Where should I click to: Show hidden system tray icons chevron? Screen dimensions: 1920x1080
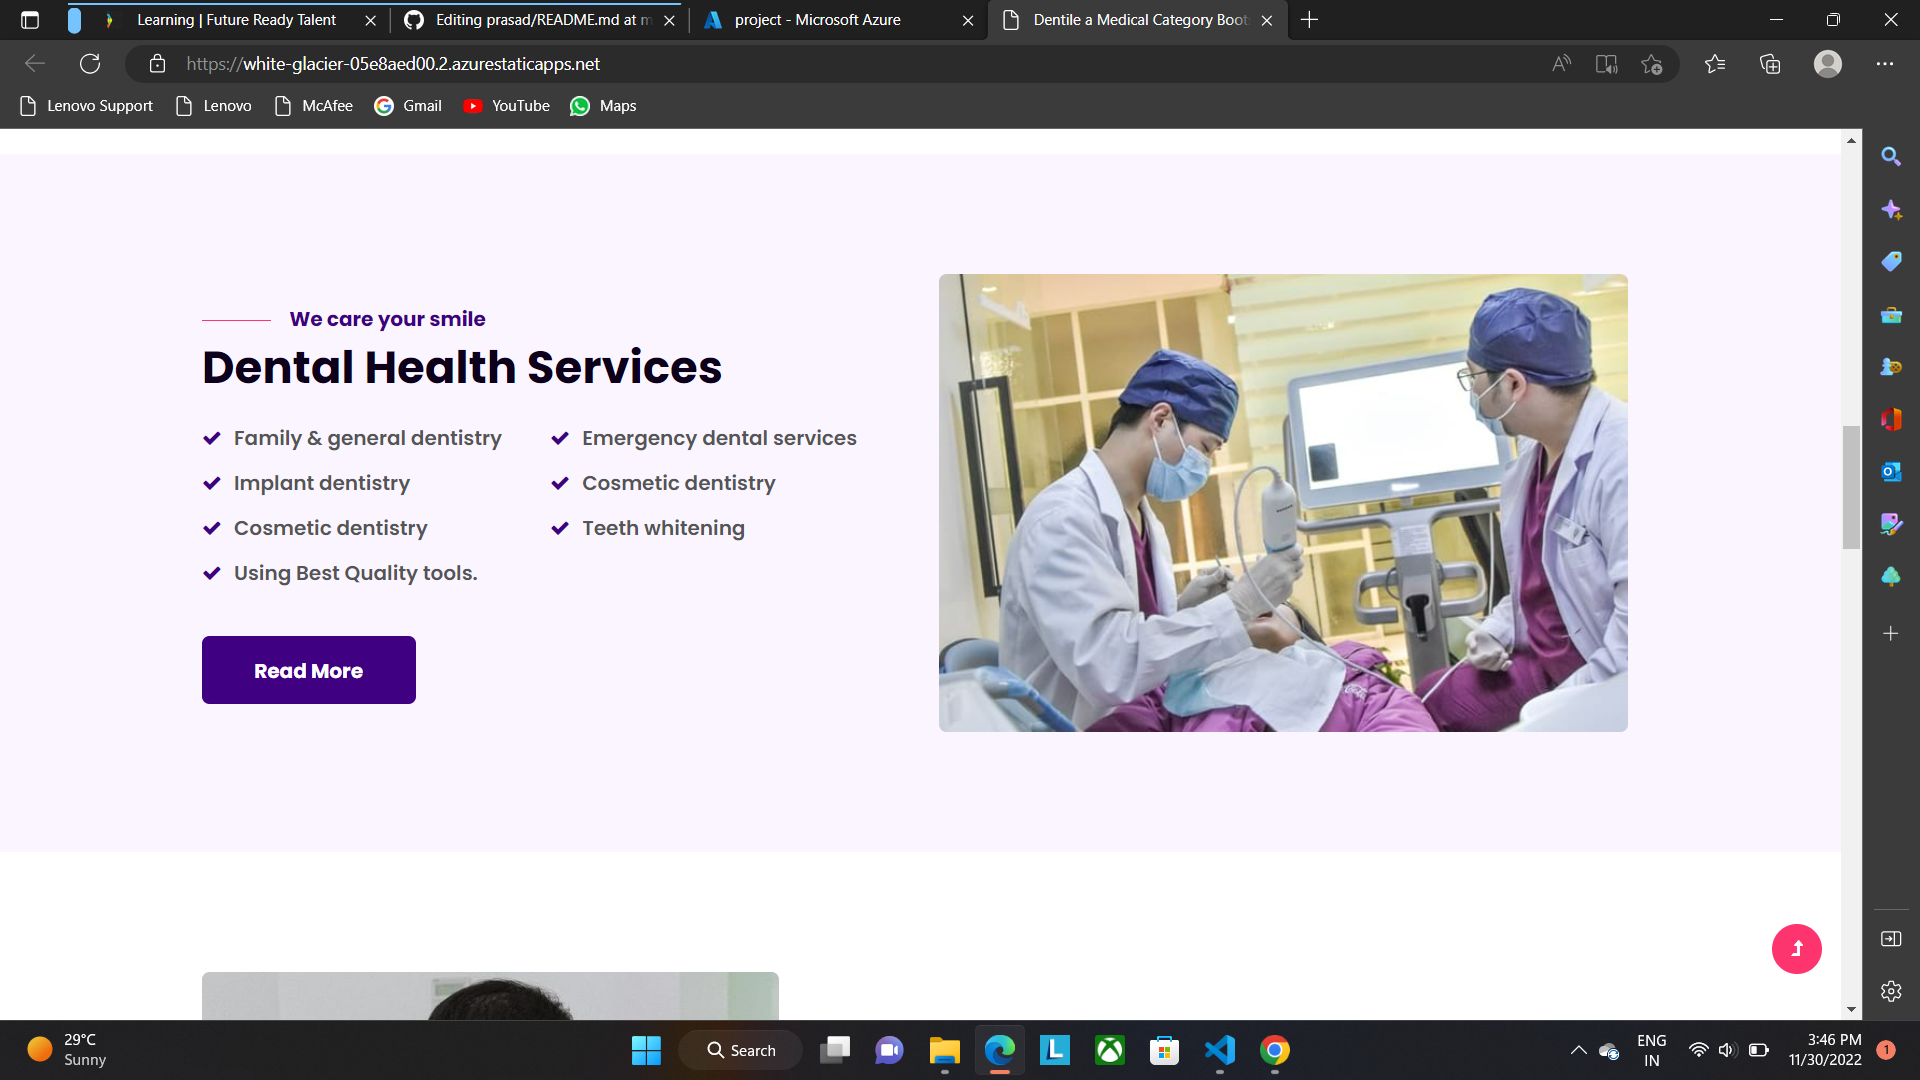(x=1578, y=1050)
